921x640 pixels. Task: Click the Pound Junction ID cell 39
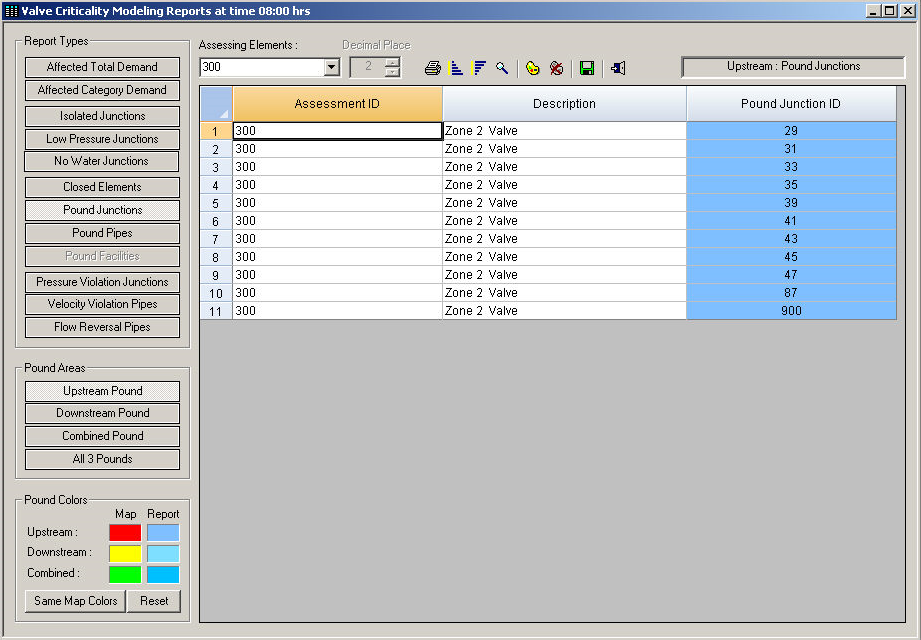(791, 203)
